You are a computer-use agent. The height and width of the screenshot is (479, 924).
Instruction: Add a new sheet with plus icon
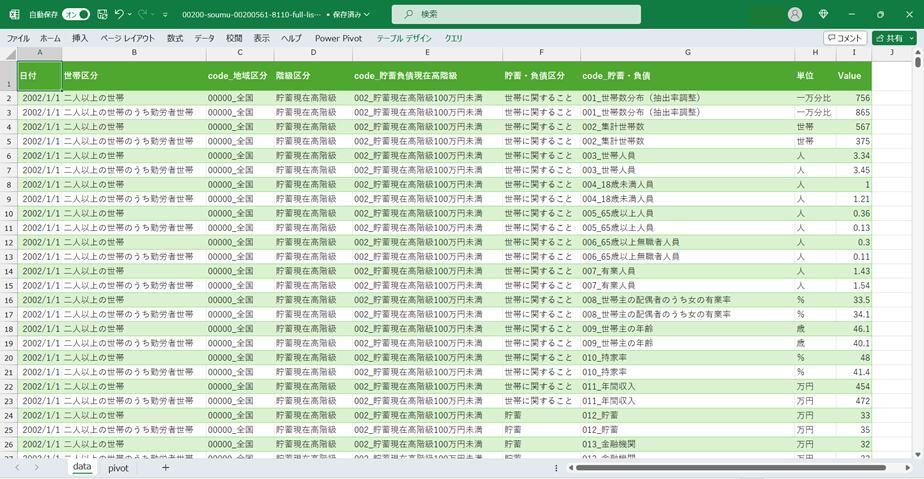coord(166,467)
